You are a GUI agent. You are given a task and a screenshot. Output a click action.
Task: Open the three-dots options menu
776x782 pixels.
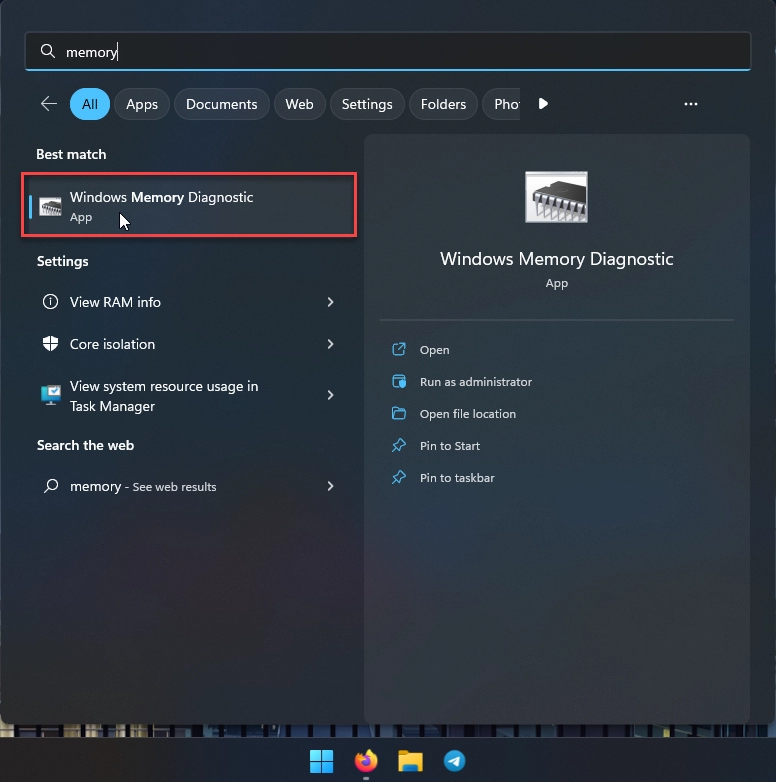point(691,104)
